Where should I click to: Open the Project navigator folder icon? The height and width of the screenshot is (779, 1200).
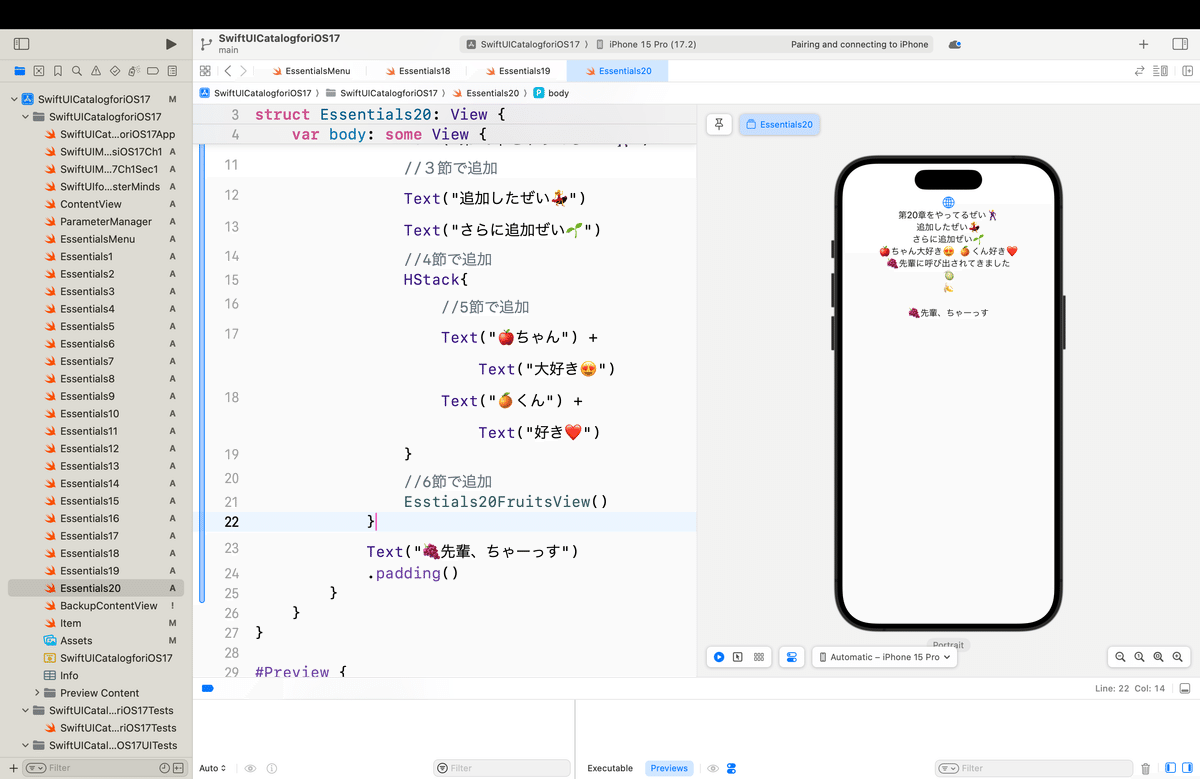click(x=19, y=71)
